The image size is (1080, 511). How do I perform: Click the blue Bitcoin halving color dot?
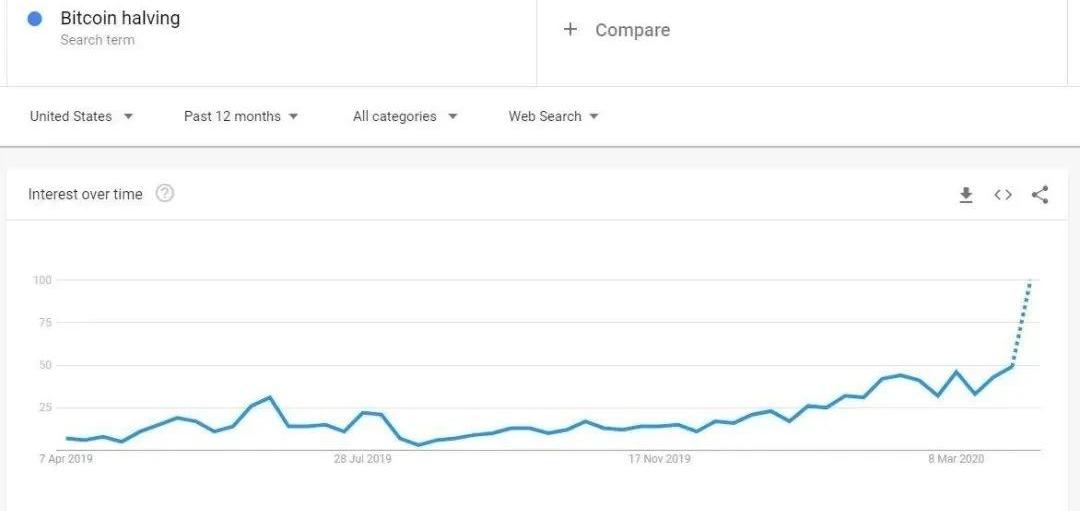click(x=35, y=19)
